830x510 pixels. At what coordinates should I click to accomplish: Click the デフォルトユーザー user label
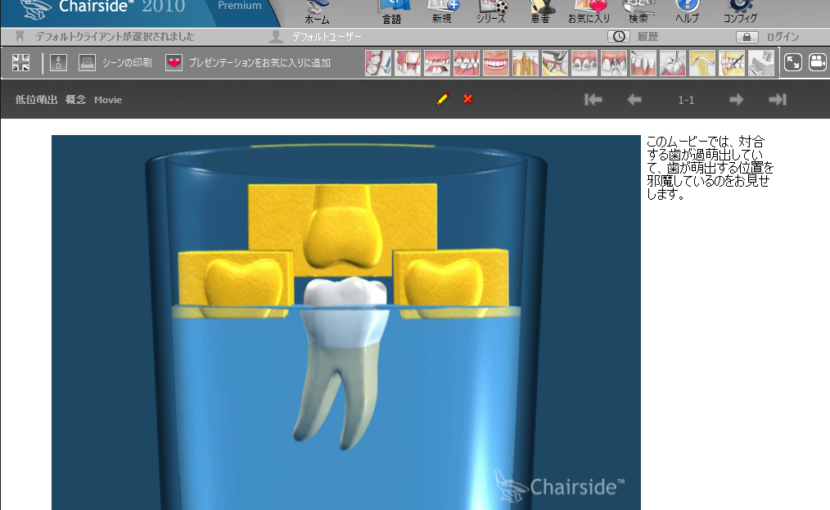(327, 37)
